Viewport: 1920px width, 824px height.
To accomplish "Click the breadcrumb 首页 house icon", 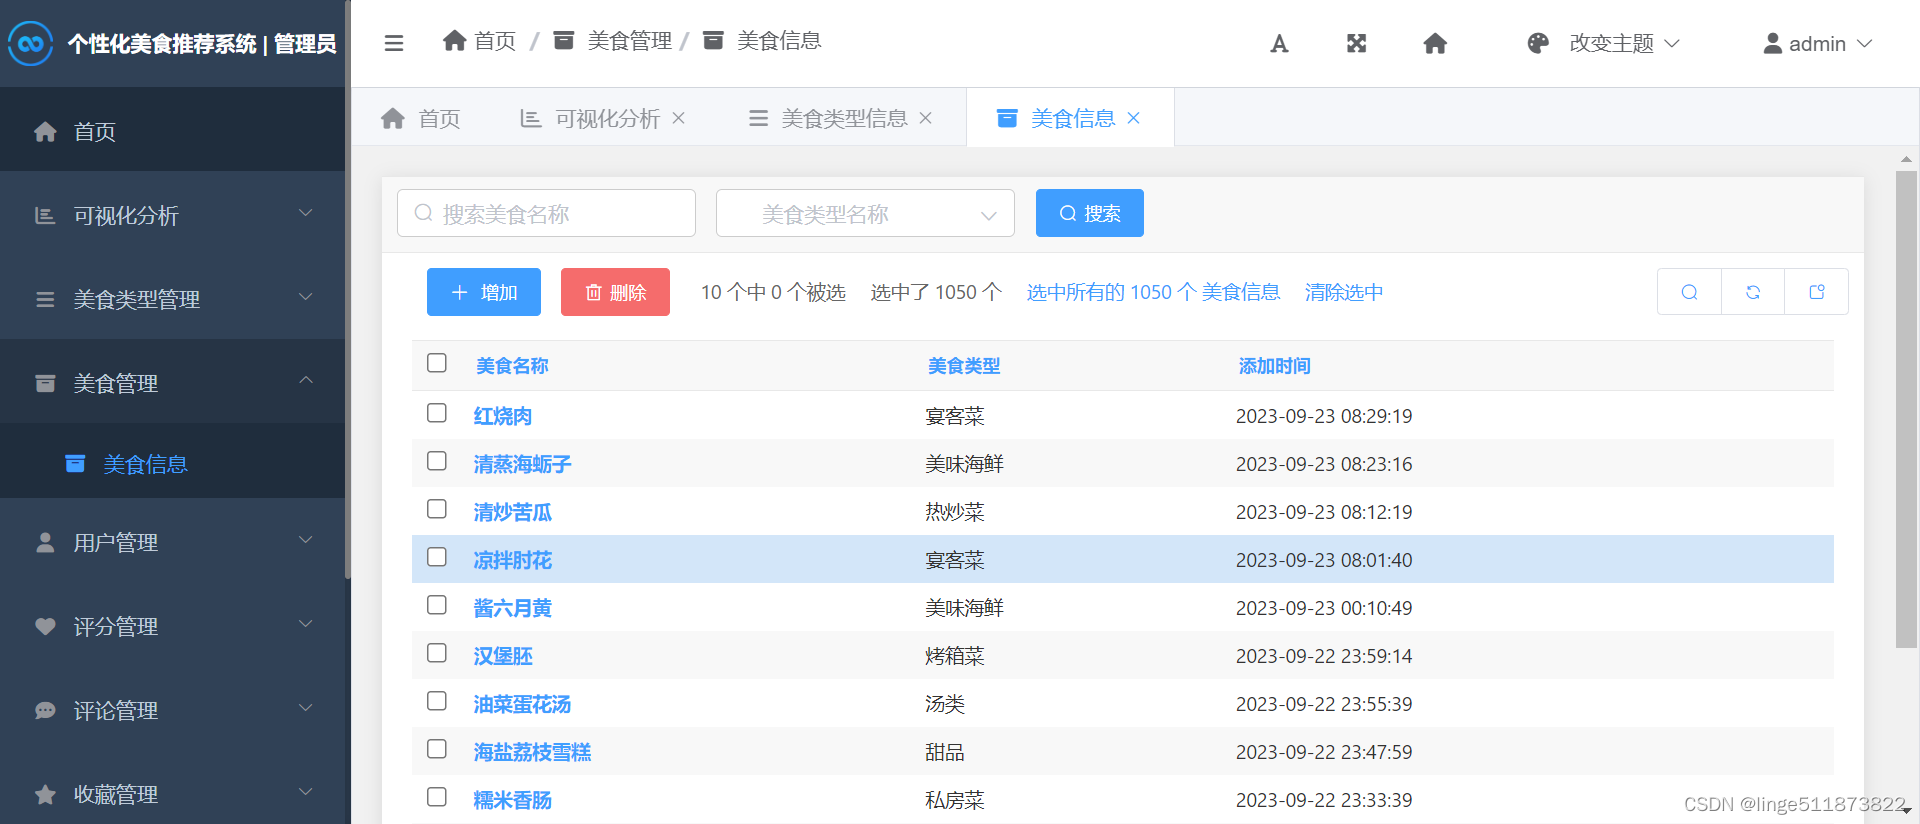I will [x=455, y=40].
